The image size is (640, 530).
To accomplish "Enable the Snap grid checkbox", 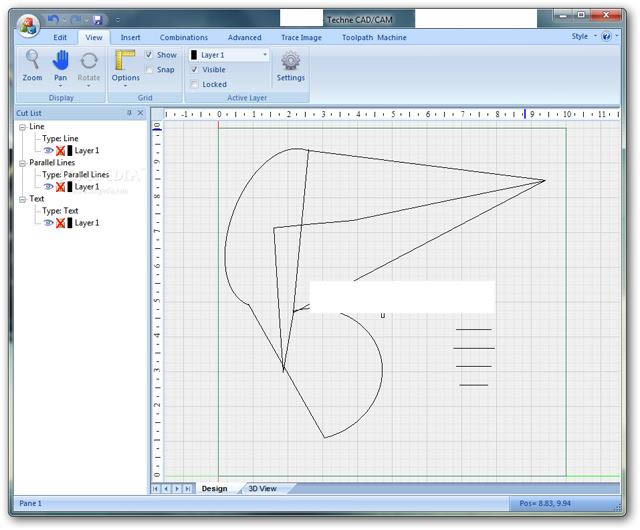I will tap(149, 70).
